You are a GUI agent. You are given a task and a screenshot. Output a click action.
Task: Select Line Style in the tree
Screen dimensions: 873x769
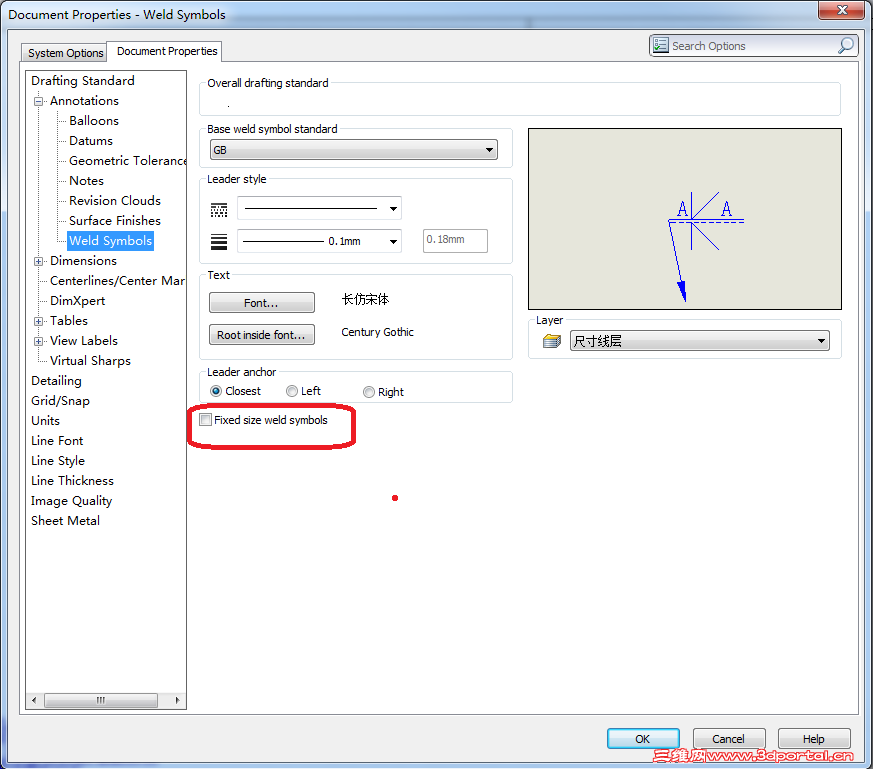(x=58, y=461)
